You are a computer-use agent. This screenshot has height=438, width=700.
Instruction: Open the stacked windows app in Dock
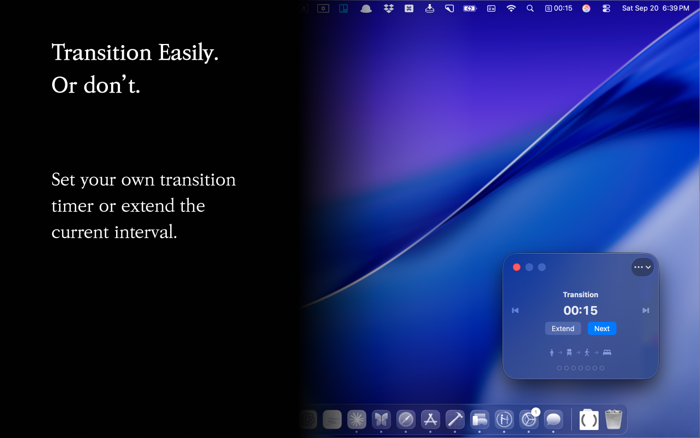479,419
